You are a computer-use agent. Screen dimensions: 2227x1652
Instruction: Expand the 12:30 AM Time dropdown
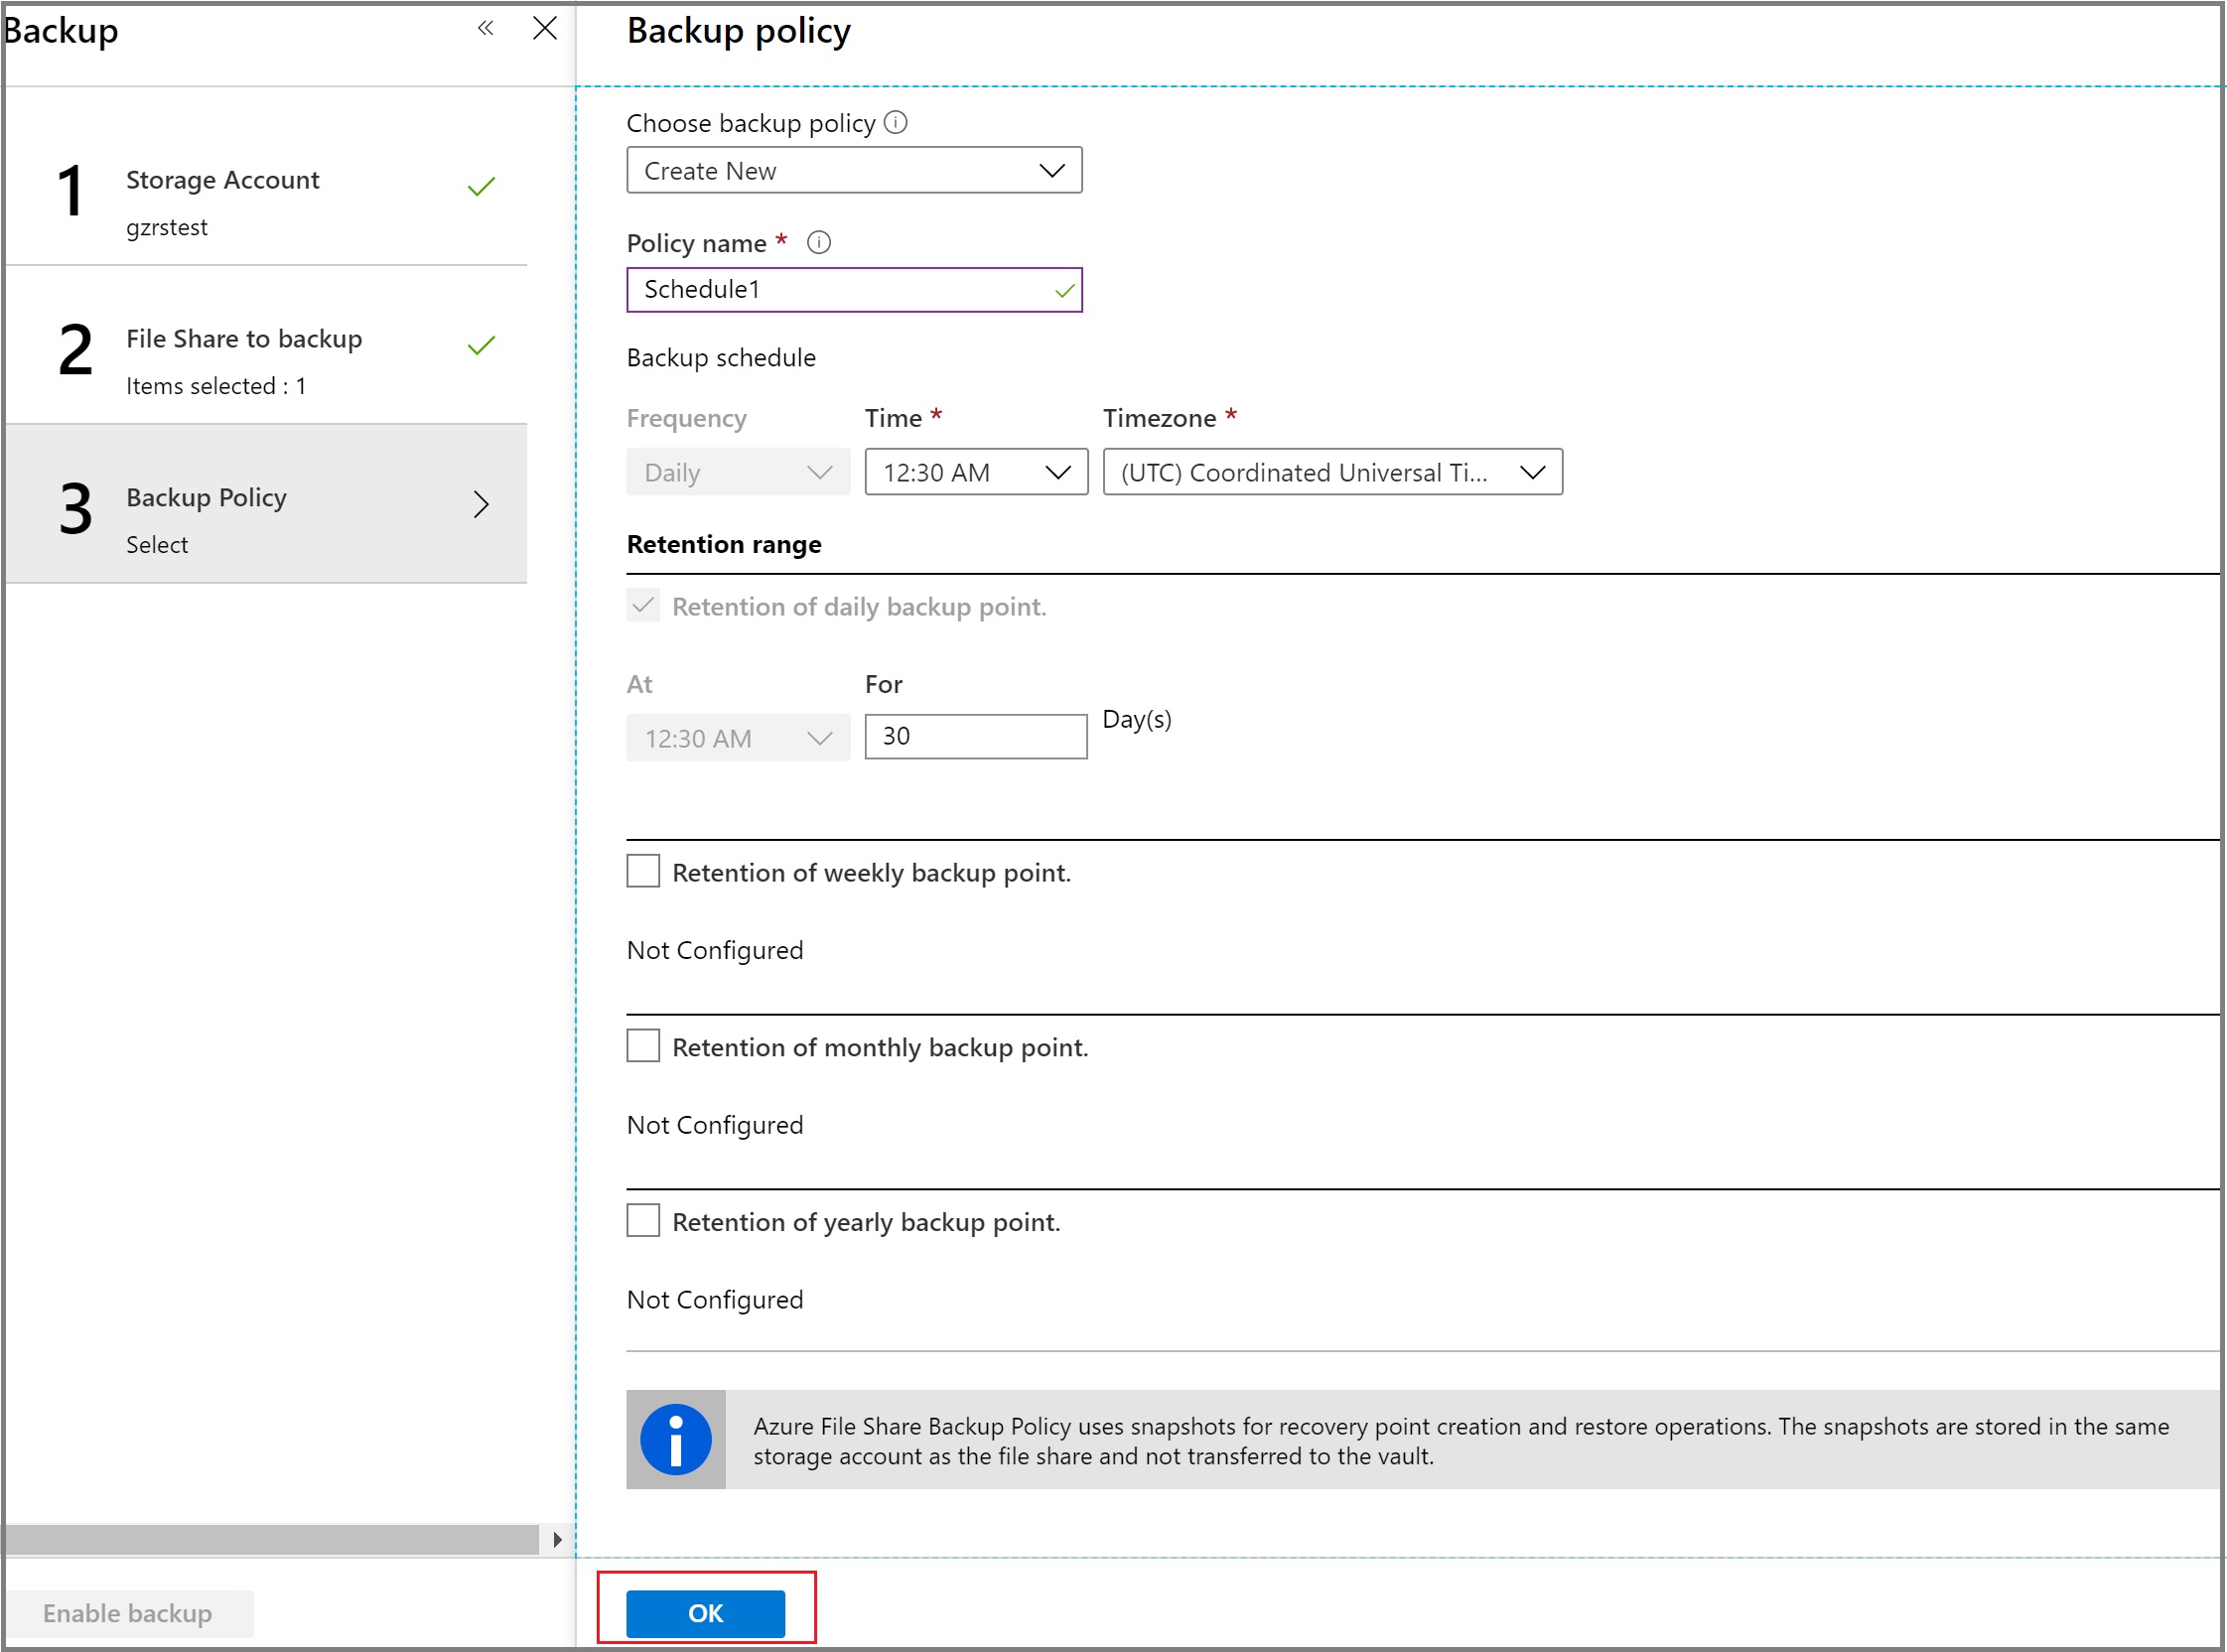(976, 472)
